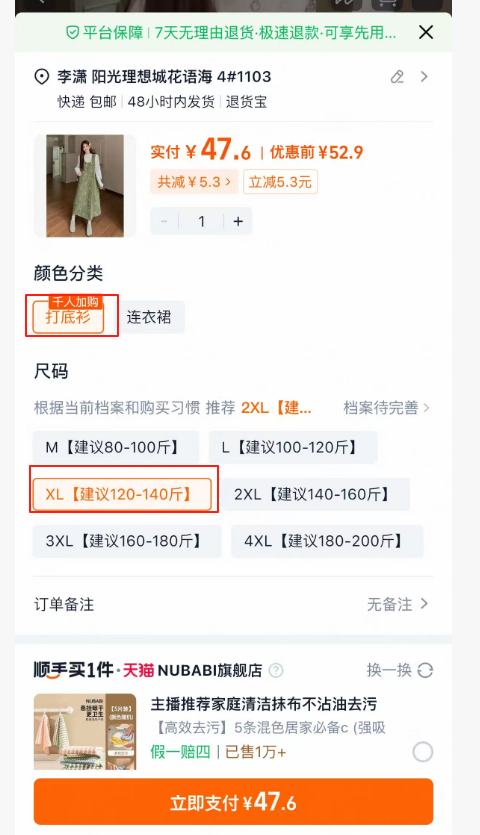Choose size M【建议80-100斤】
Image resolution: width=480 pixels, height=835 pixels.
tap(116, 447)
